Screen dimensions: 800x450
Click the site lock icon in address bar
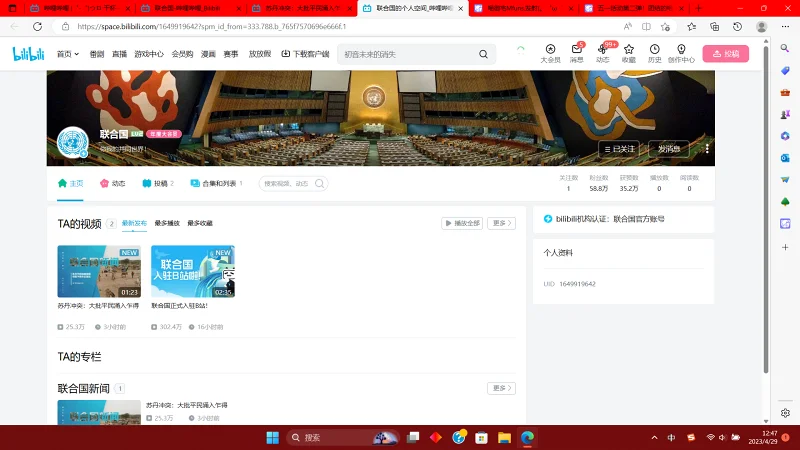tap(65, 27)
